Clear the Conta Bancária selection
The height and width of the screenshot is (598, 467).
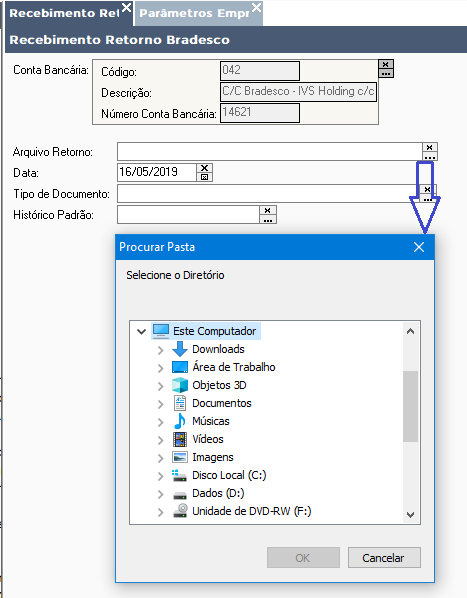click(x=386, y=64)
